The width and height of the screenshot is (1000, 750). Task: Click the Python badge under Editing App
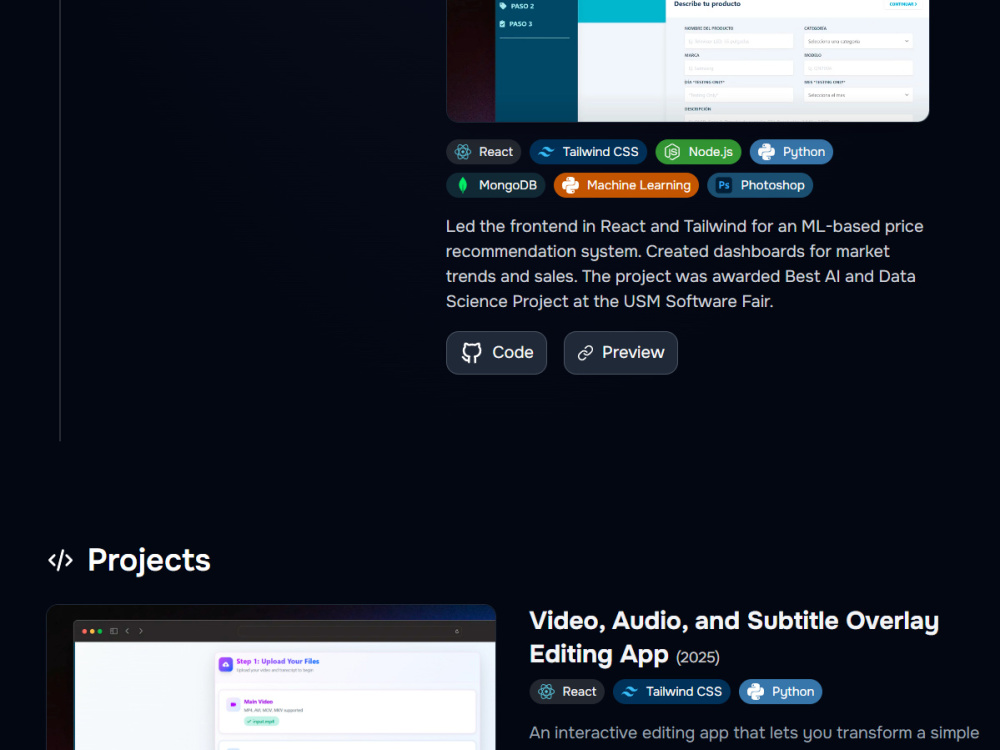point(781,691)
